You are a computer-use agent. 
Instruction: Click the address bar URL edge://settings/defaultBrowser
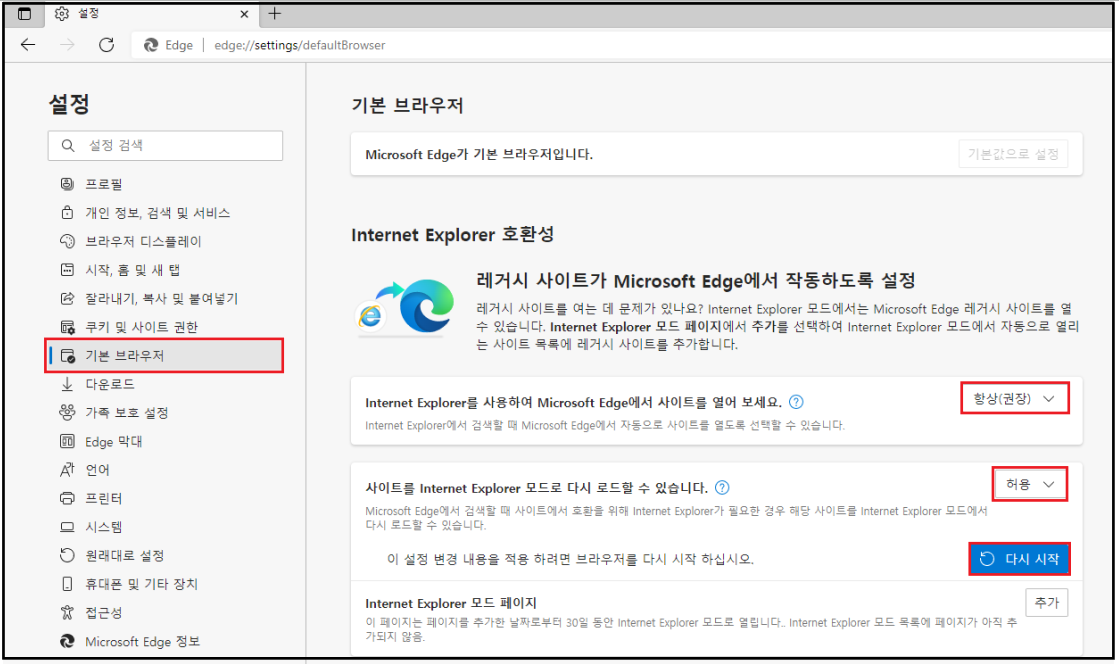[300, 45]
